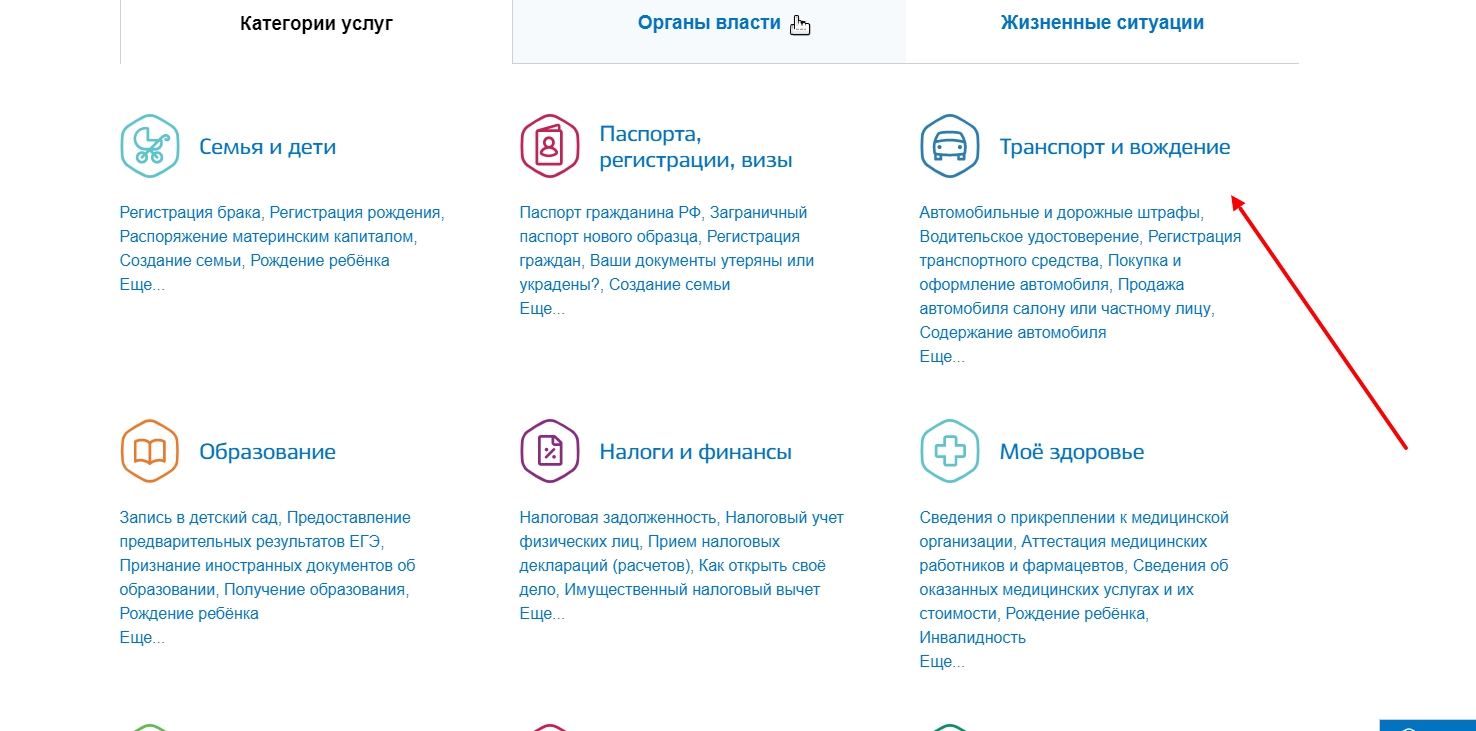Open the Паспорта, регистрации, визы heading

click(x=696, y=147)
